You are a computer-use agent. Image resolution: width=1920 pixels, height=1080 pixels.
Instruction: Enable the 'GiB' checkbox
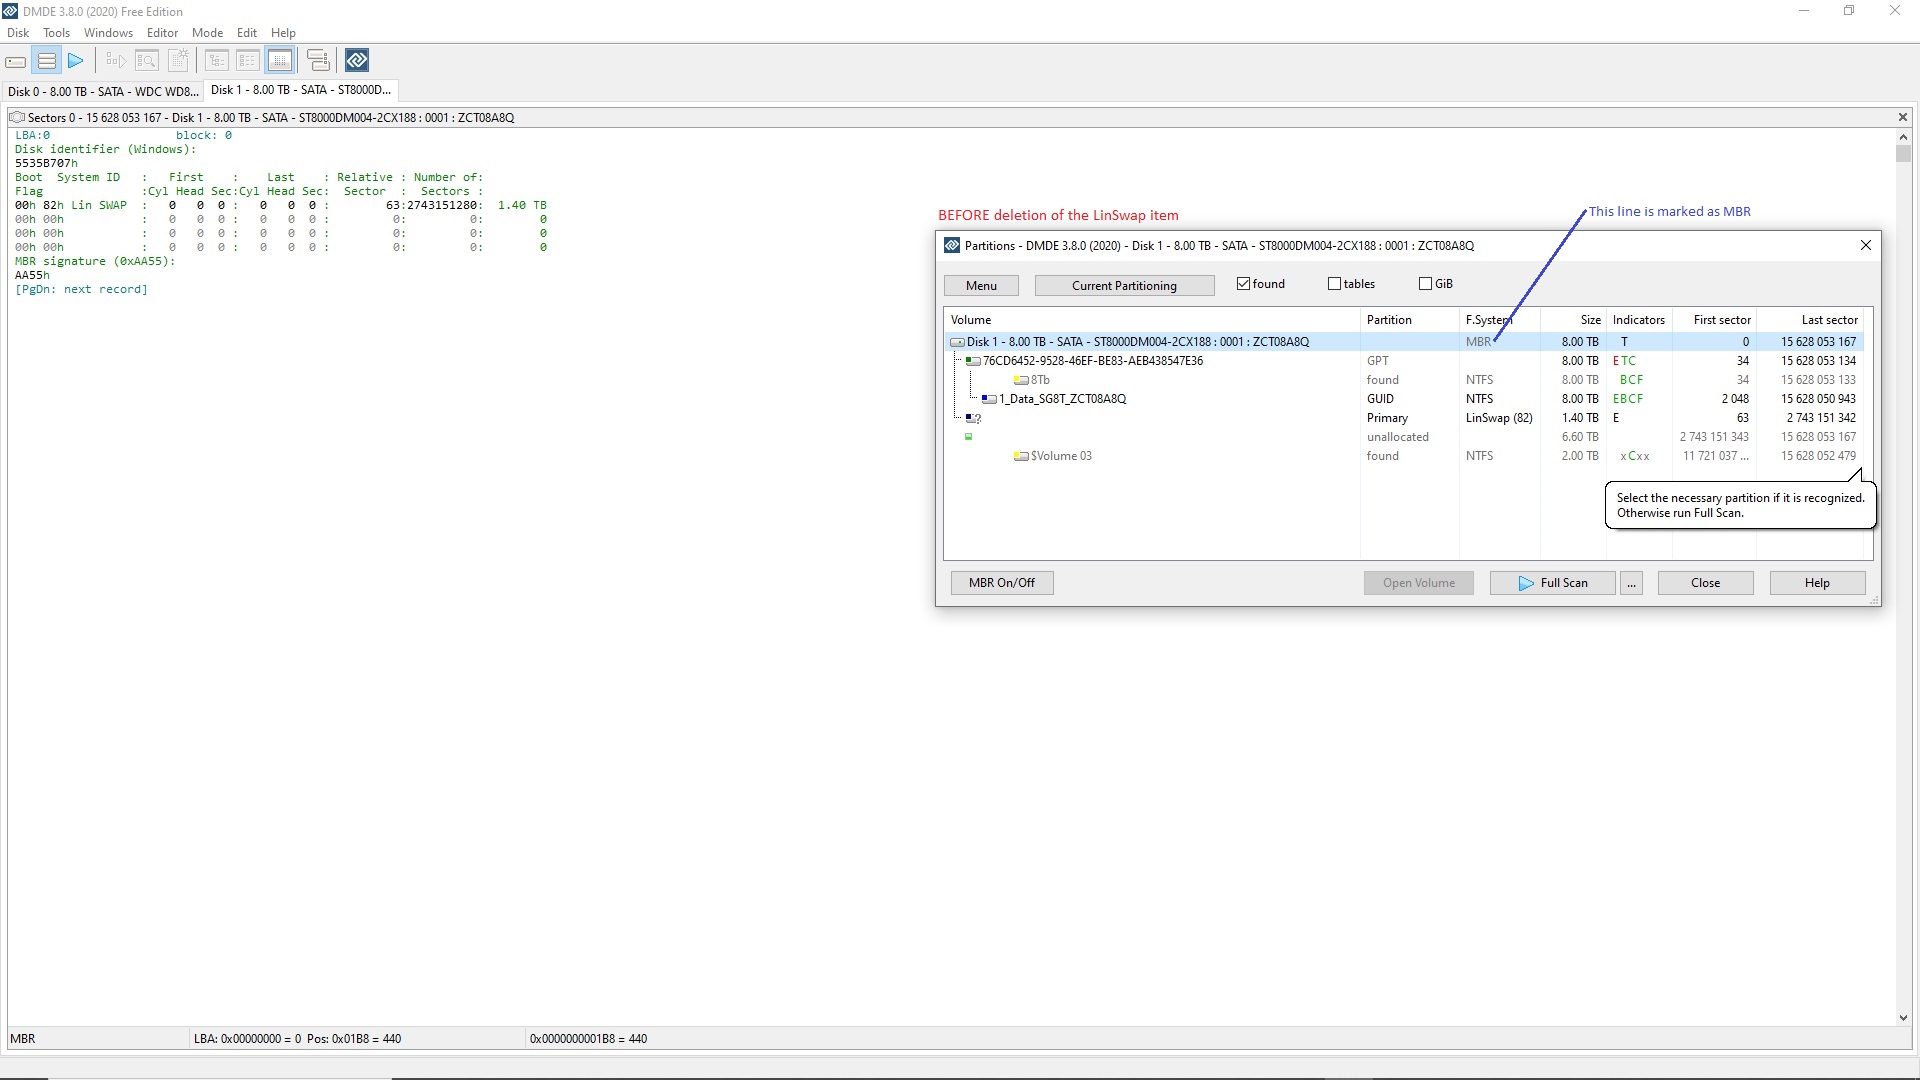click(1425, 284)
